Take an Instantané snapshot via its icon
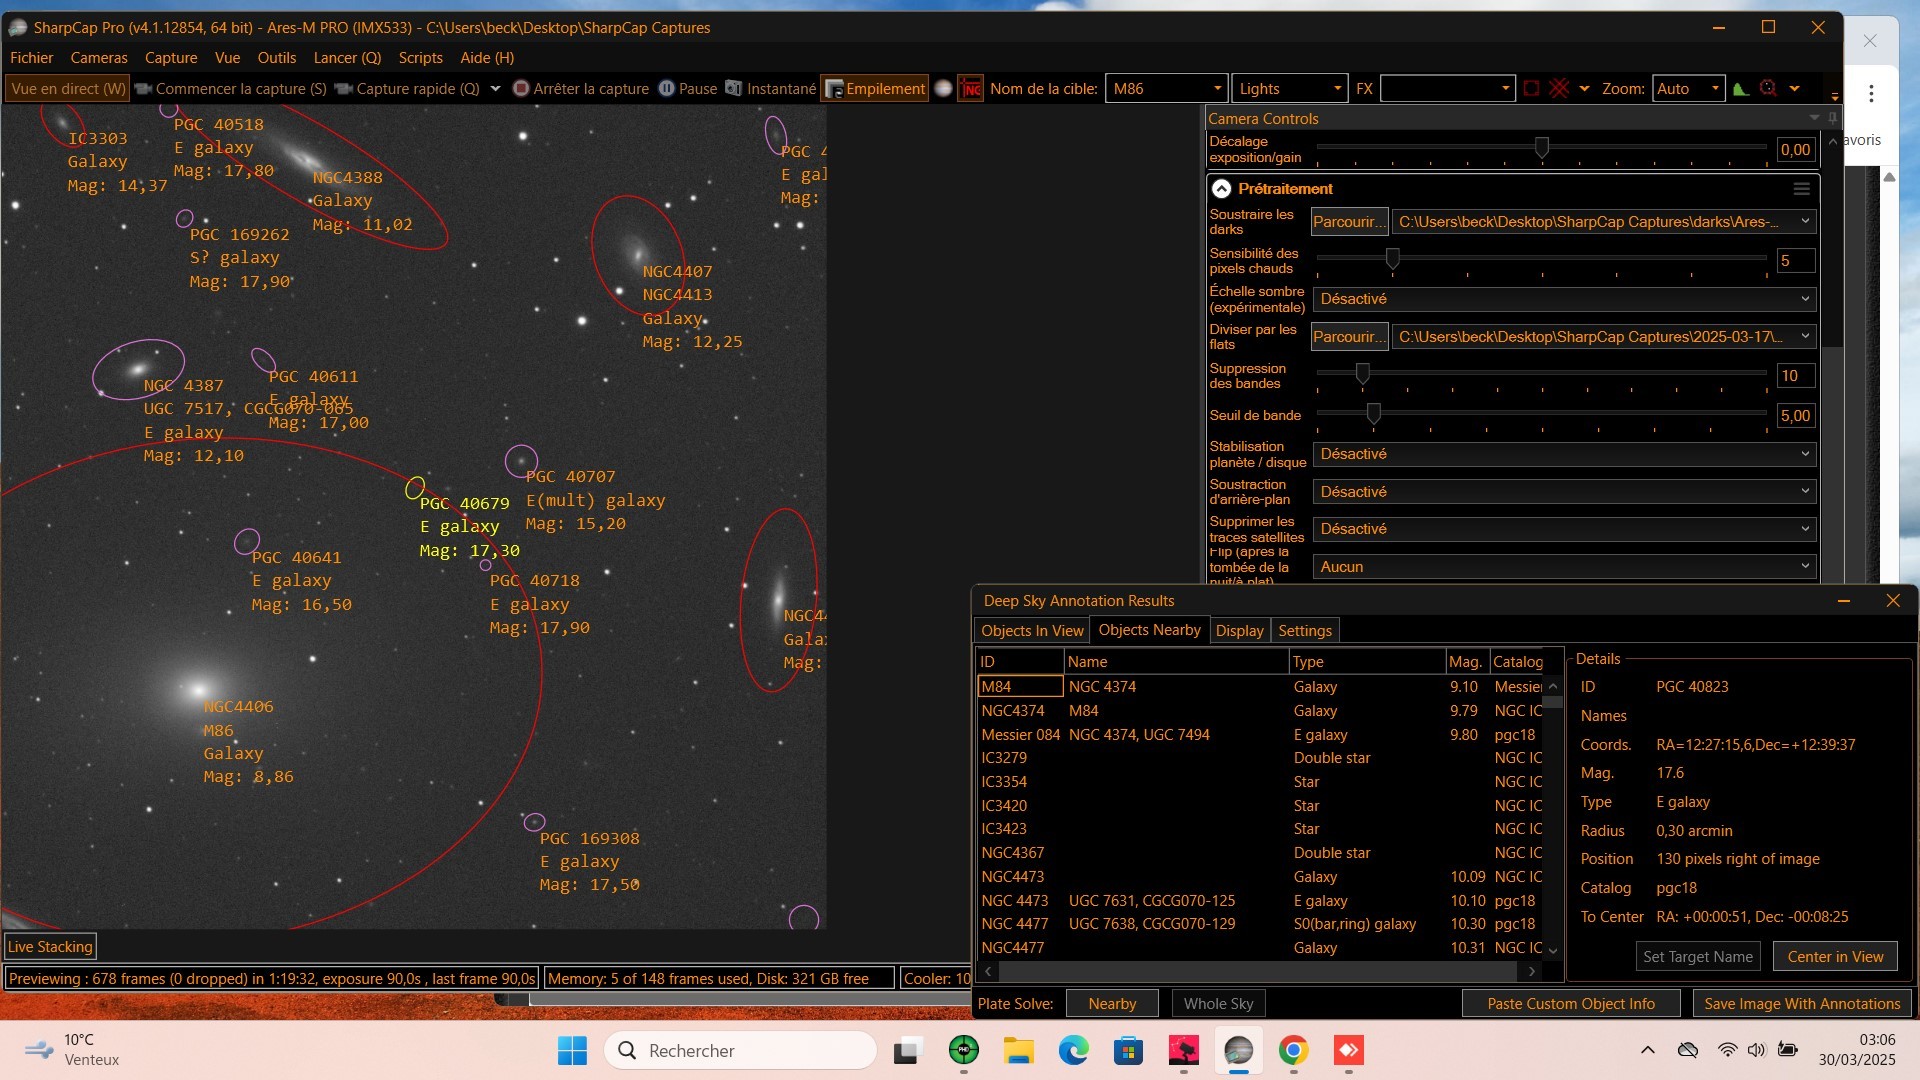This screenshot has width=1920, height=1080. 734,89
